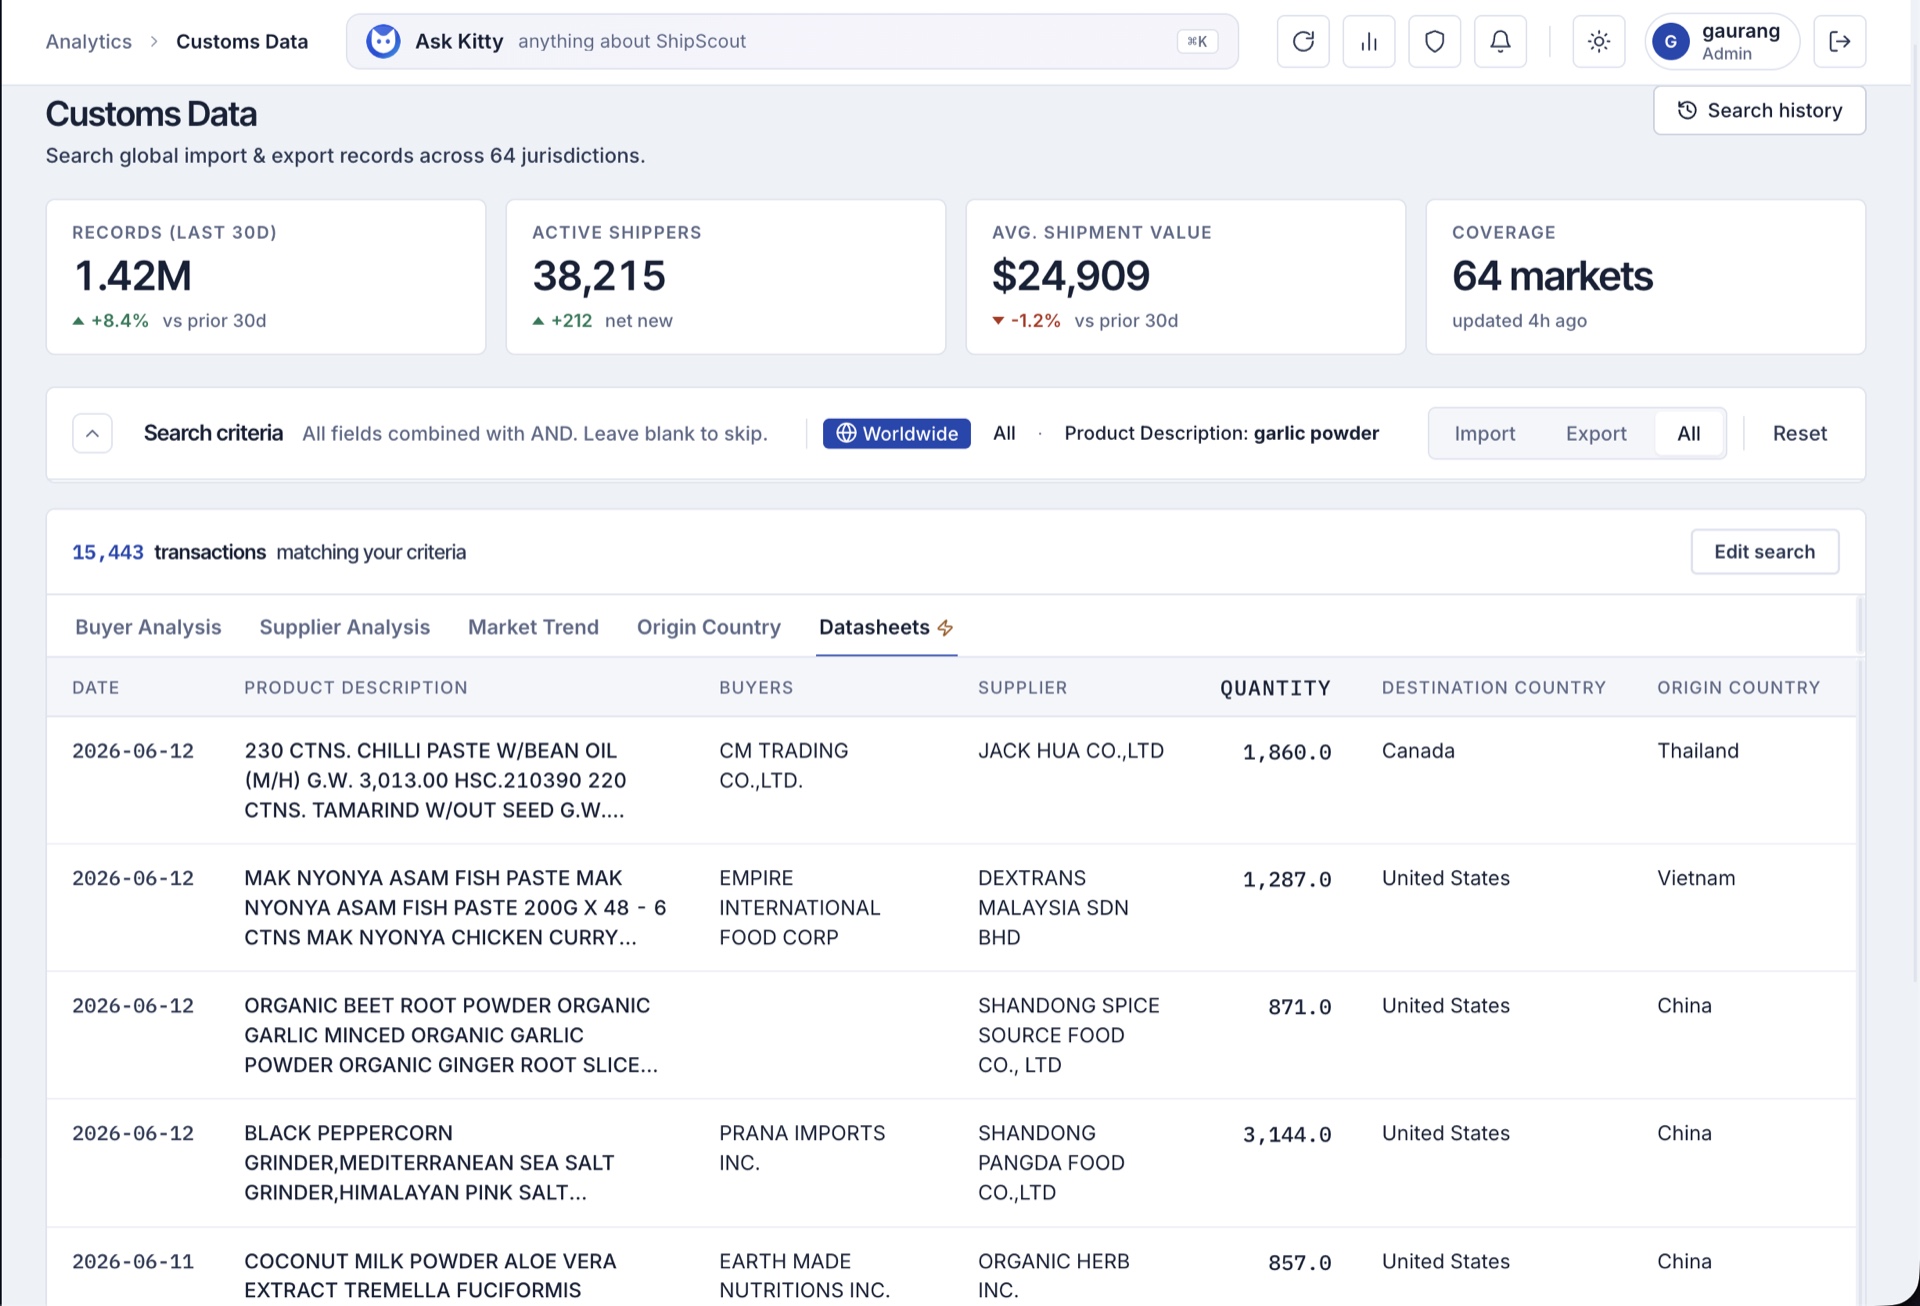Screen dimensions: 1920x1306
Task: Click the PRODUCT DESCRIPTION column header
Action: tap(356, 688)
